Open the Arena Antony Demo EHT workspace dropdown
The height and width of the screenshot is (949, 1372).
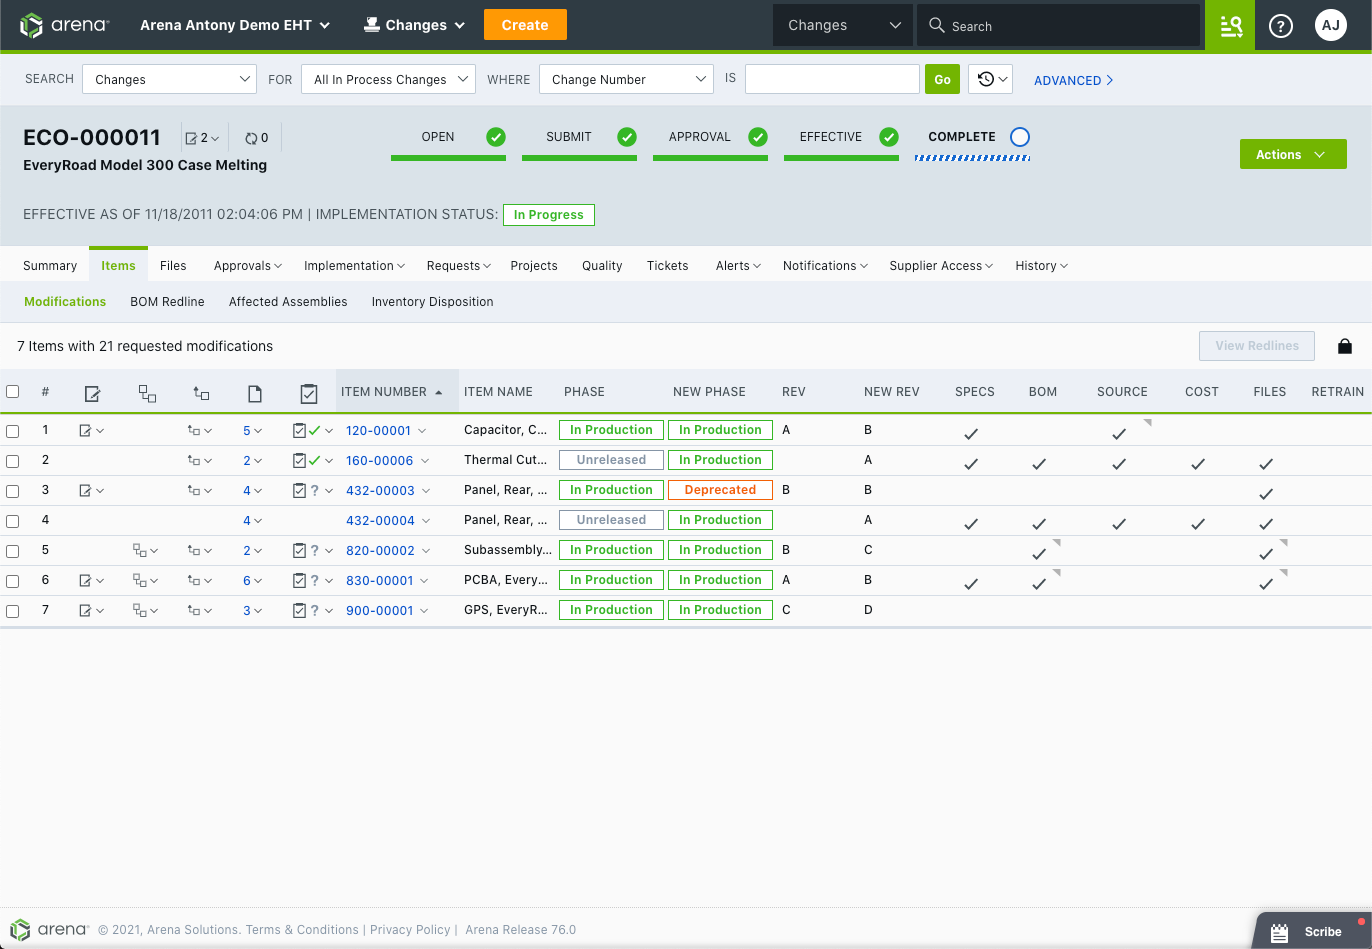235,25
